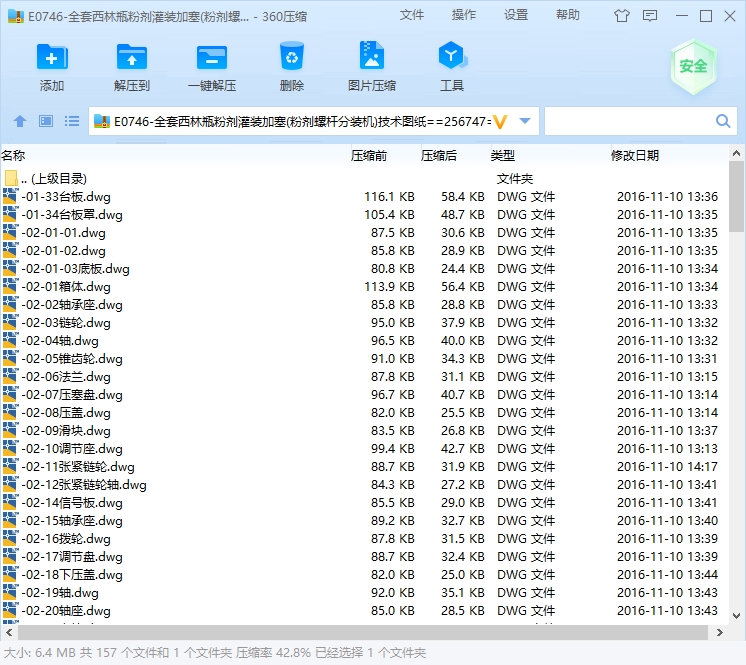The height and width of the screenshot is (665, 746).
Task: Click the 添加 (Add) toolbar icon
Action: pyautogui.click(x=52, y=58)
